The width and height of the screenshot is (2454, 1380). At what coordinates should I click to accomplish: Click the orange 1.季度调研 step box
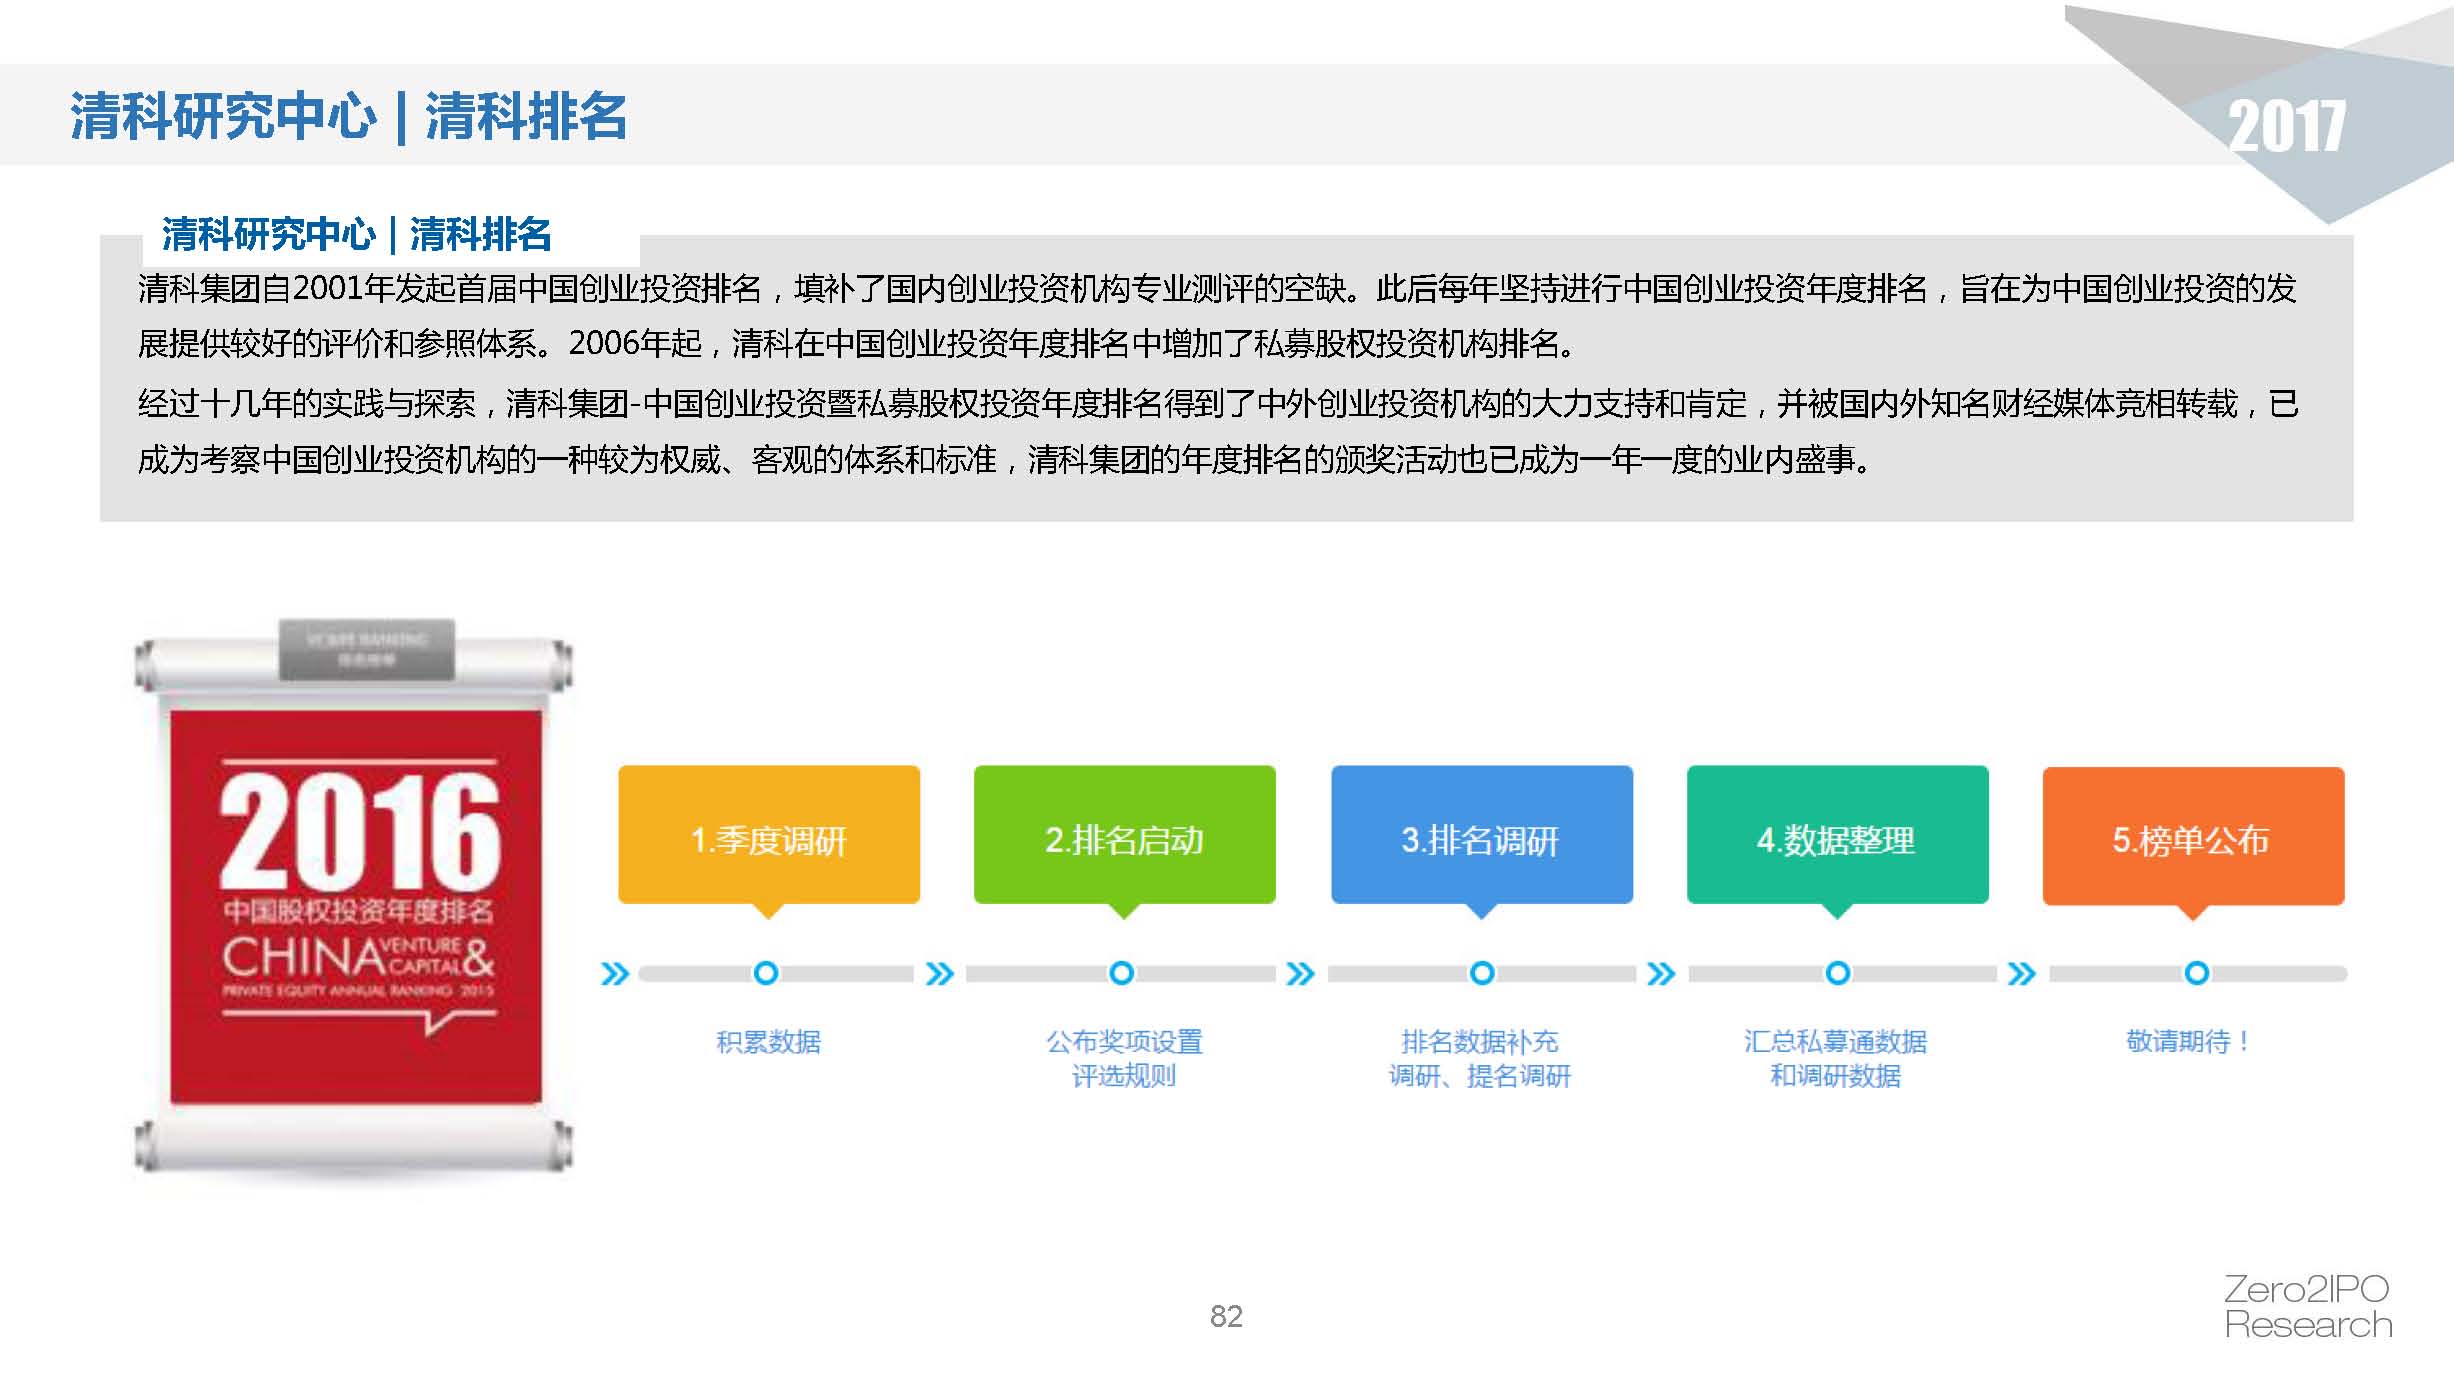(x=768, y=836)
